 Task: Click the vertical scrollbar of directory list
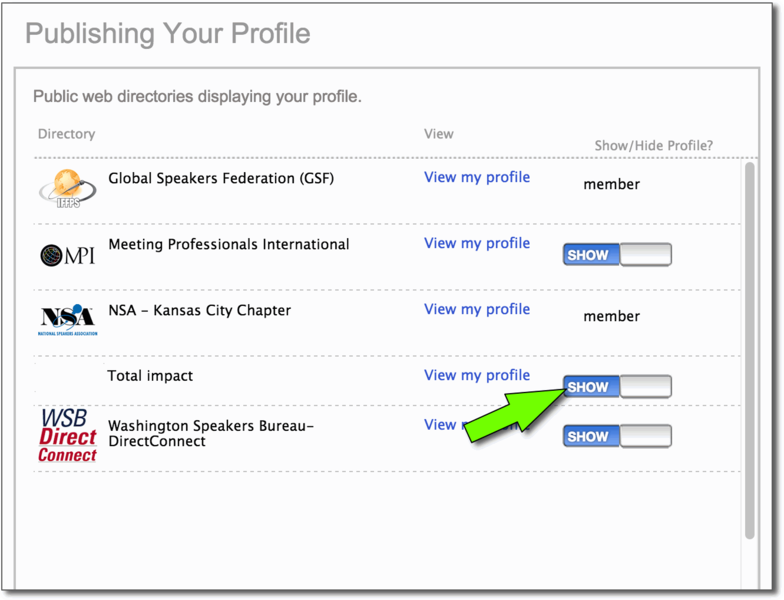point(749,350)
